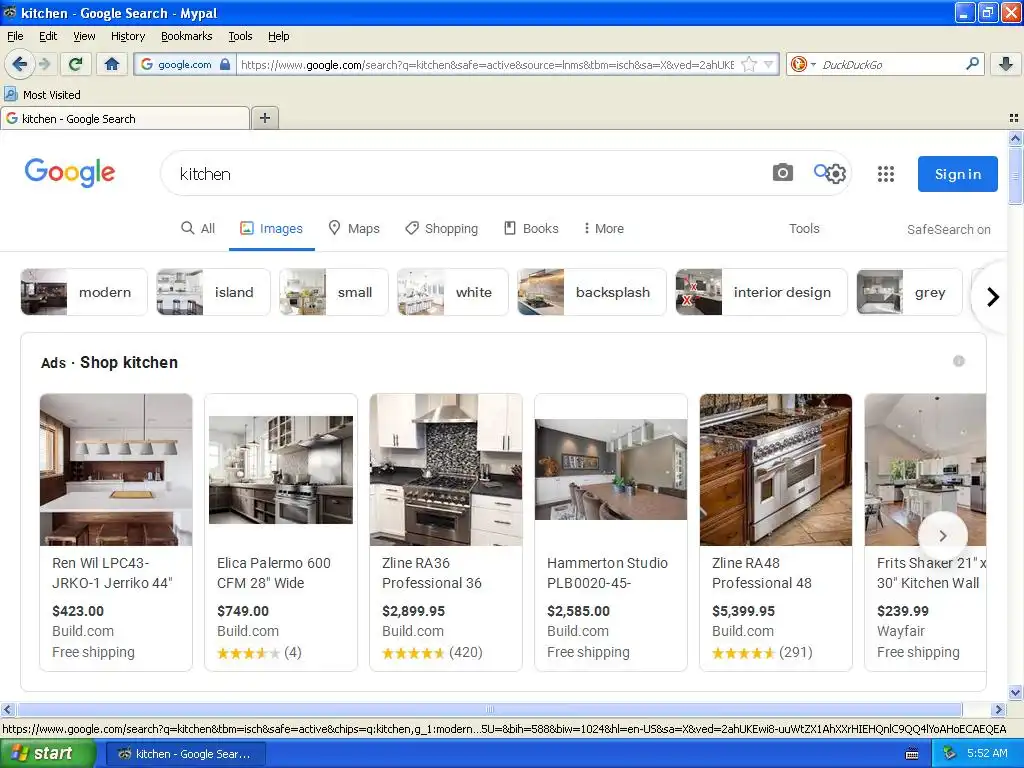Screen dimensions: 1024x768
Task: Open the Tools menu in the menu bar
Action: [240, 36]
